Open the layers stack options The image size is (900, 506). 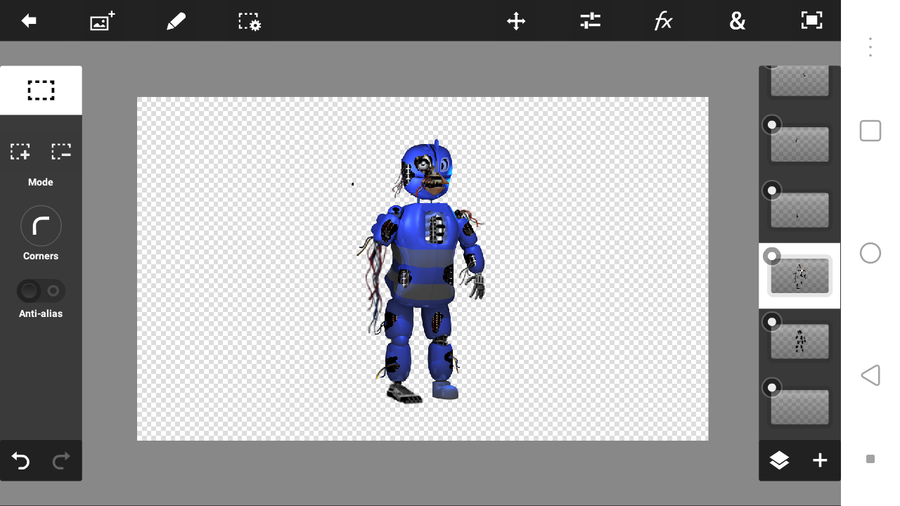point(779,460)
